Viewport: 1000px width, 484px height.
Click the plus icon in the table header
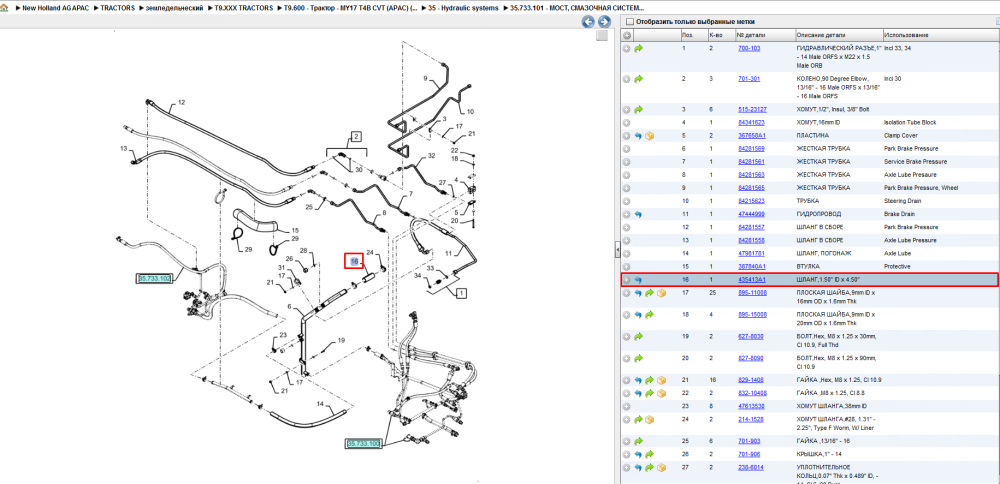627,35
